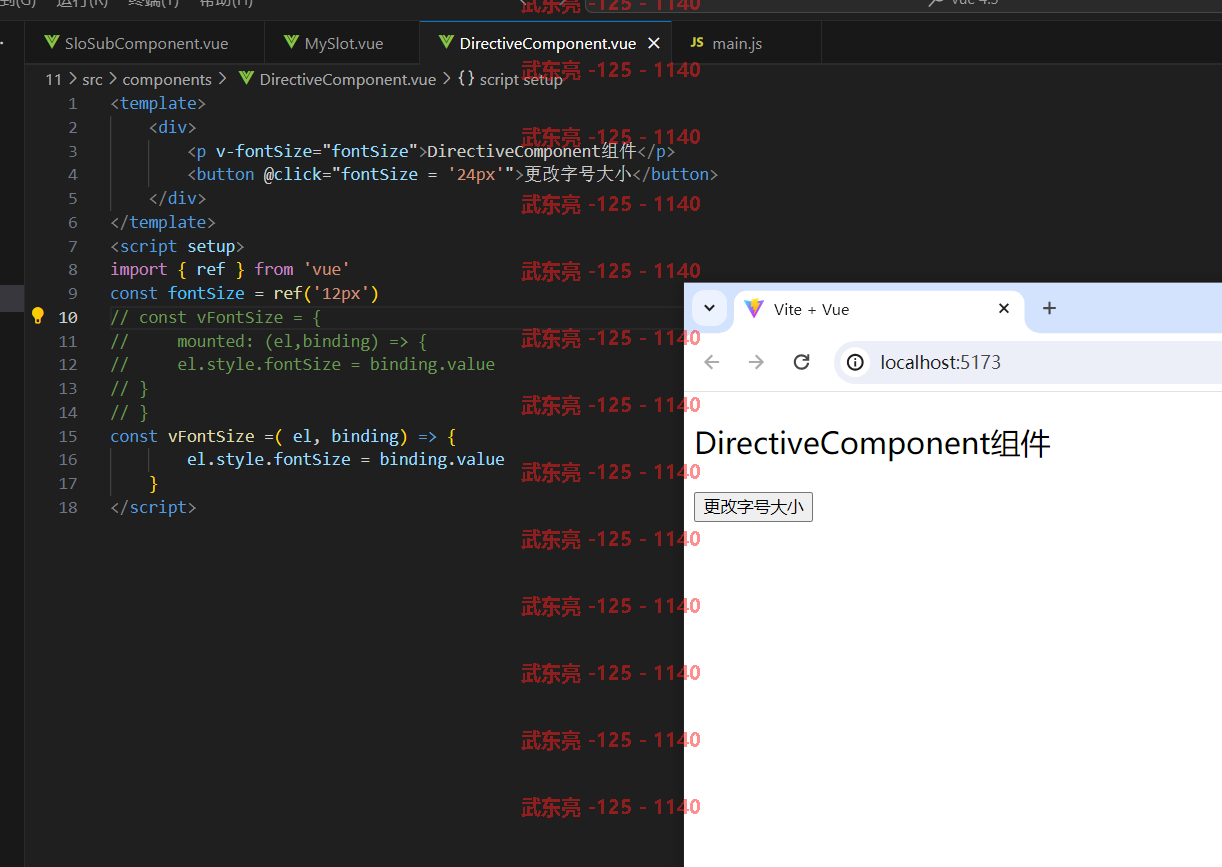This screenshot has height=867, width=1222.
Task: Click the 'import { ref } from' code line
Action: coord(230,269)
